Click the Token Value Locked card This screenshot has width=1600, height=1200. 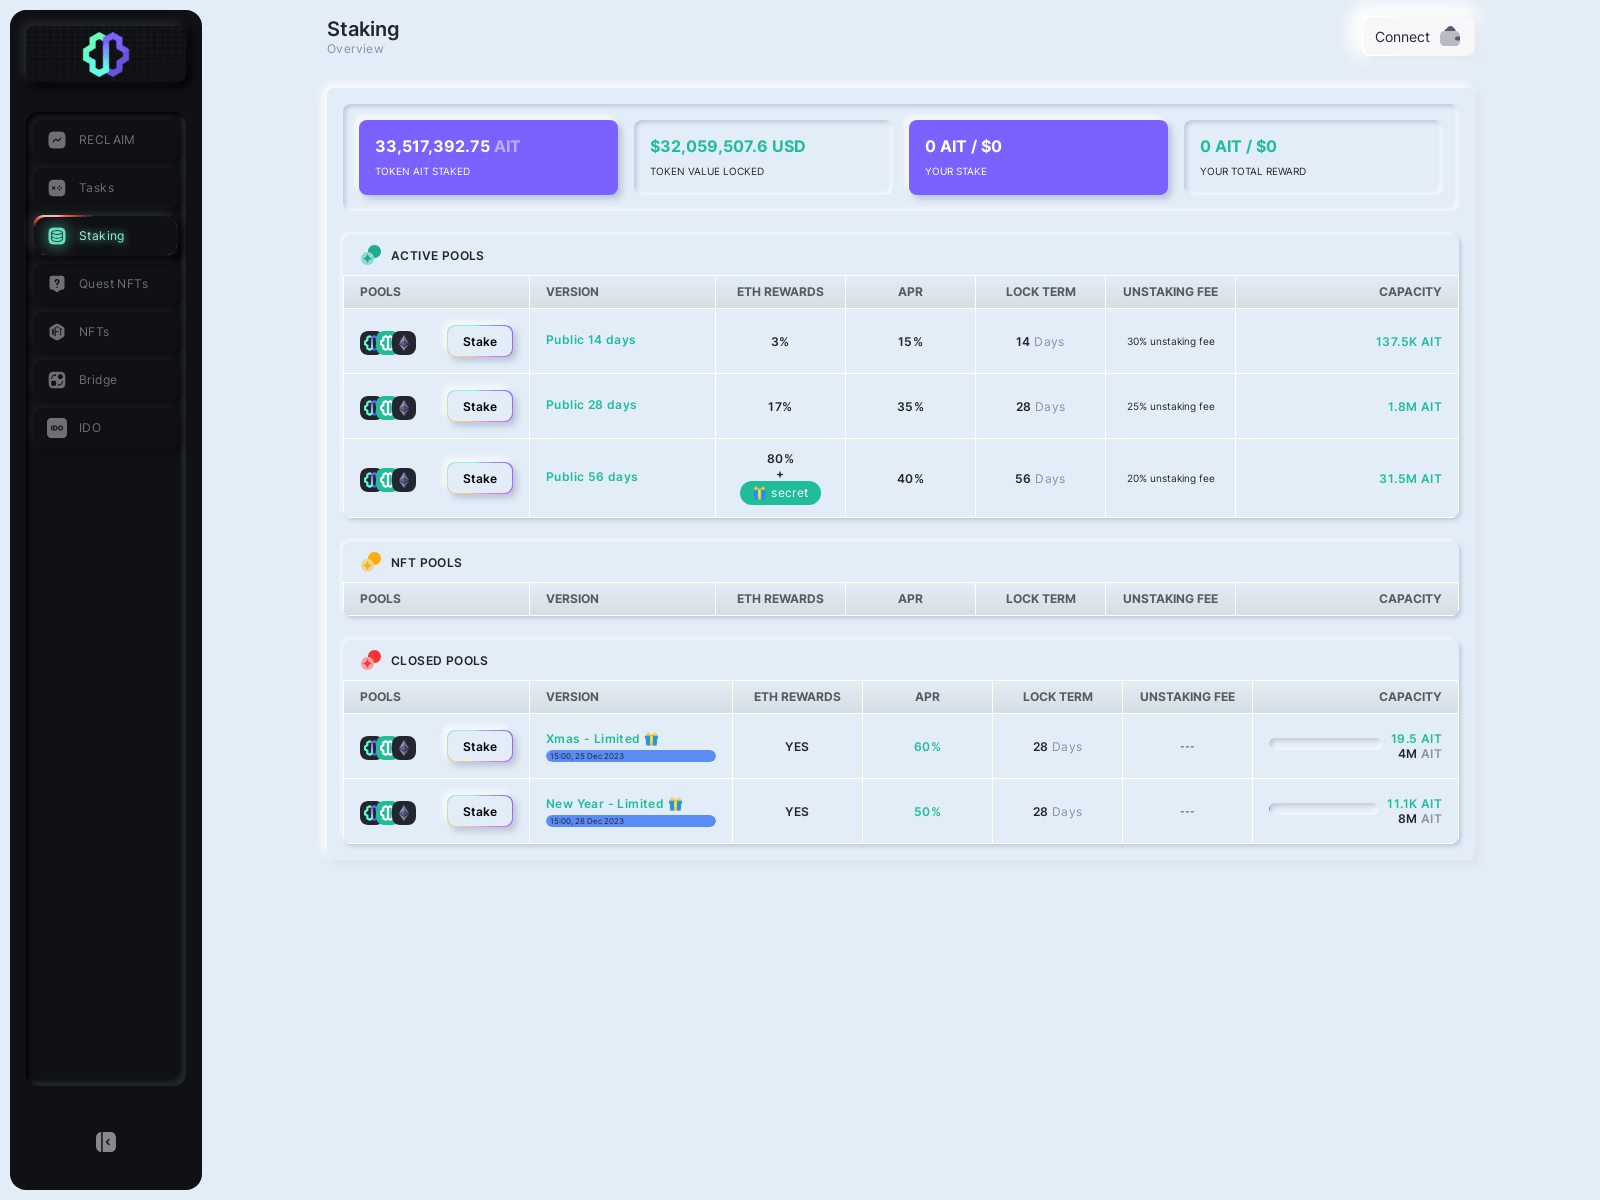click(x=763, y=157)
